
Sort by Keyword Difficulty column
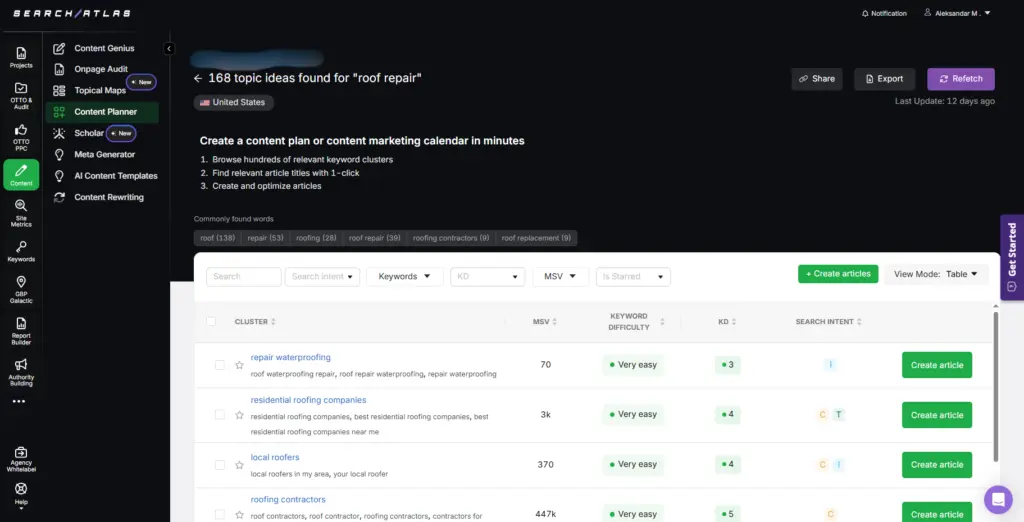pyautogui.click(x=636, y=321)
